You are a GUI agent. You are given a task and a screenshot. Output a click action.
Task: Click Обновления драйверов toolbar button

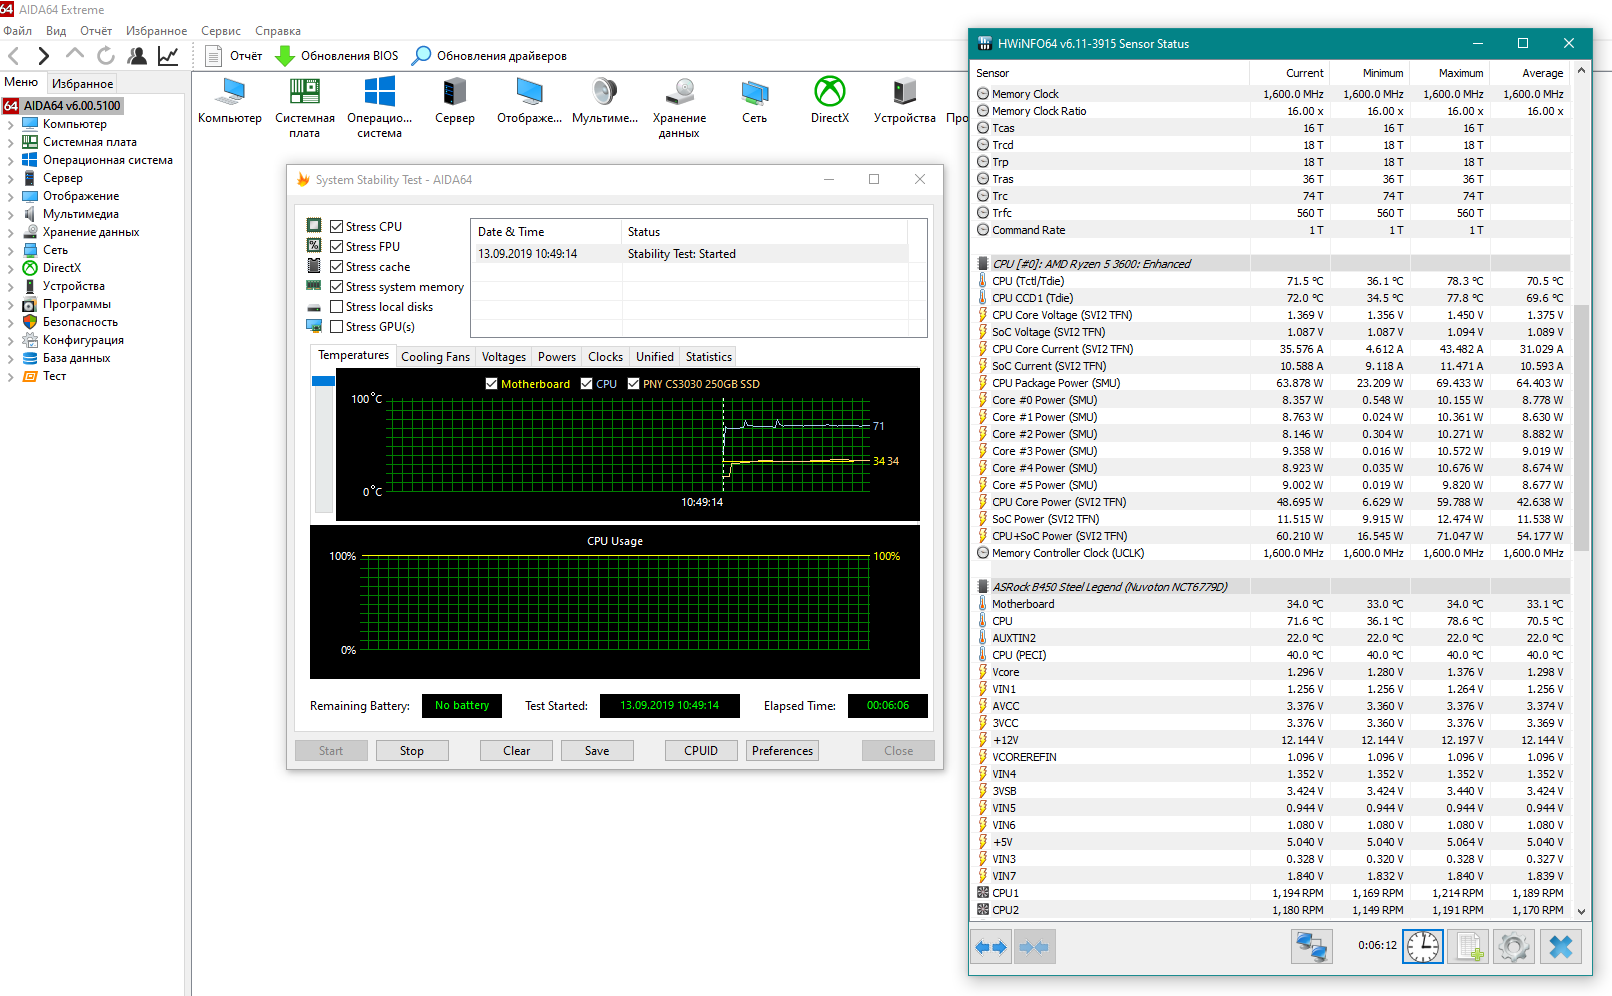point(490,56)
